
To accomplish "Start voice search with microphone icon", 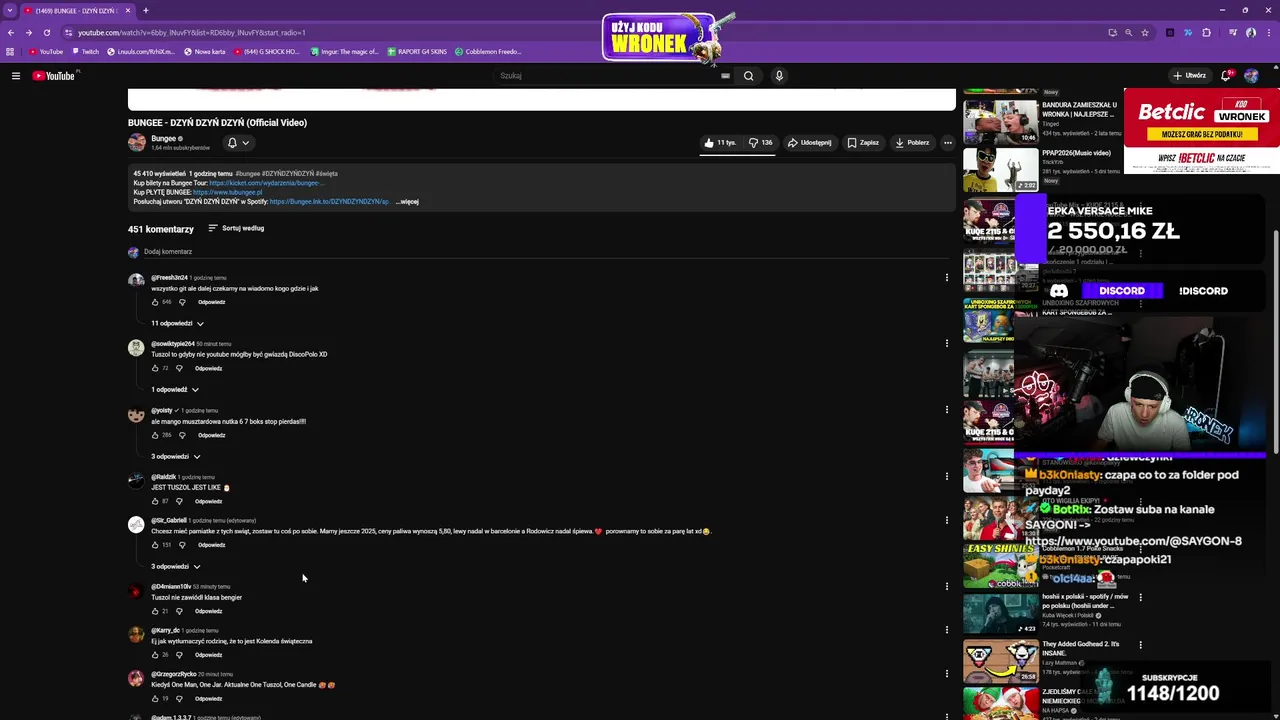I will click(x=779, y=76).
